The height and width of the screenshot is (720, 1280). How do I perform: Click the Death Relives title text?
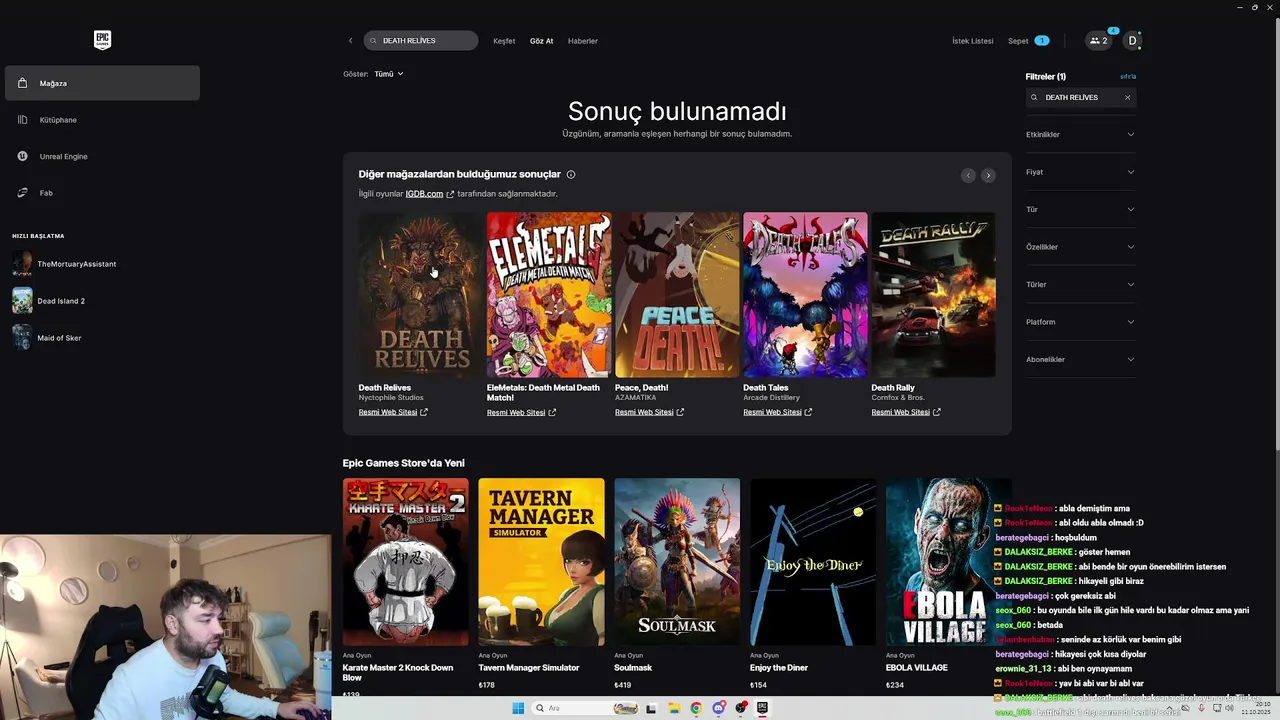point(385,387)
